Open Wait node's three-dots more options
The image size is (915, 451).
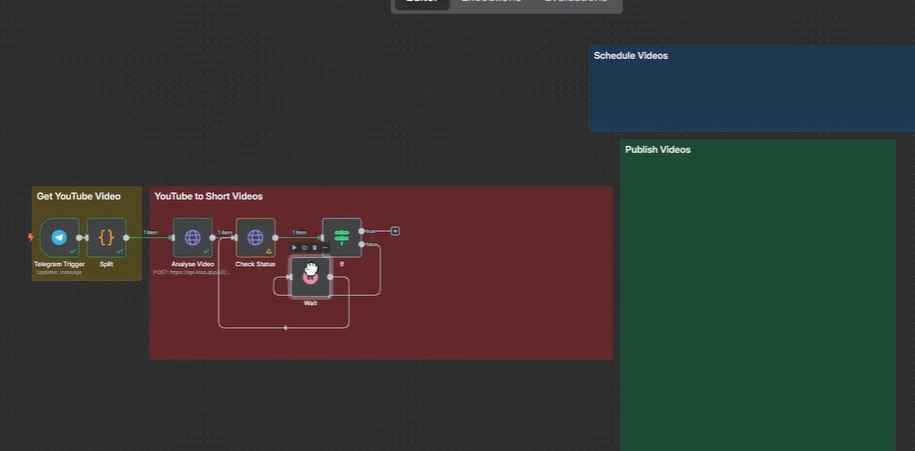tap(325, 248)
